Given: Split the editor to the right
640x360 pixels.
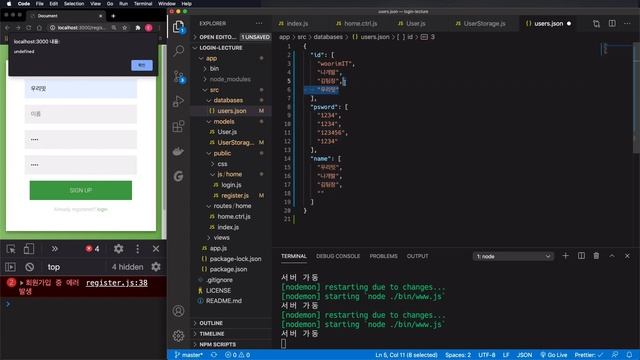Looking at the screenshot, I should click(x=612, y=24).
